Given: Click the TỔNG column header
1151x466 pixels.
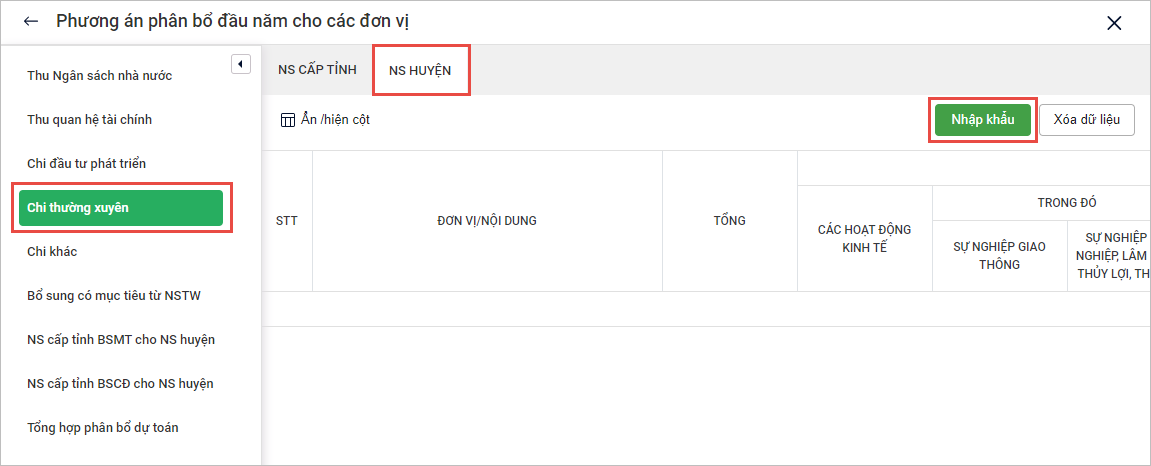Looking at the screenshot, I should coord(729,221).
